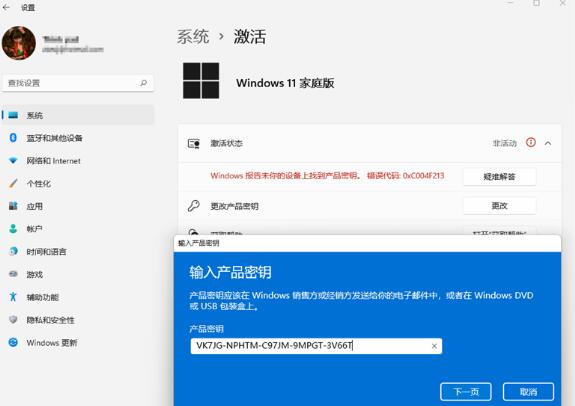Click the accounts person icon
Viewport: 575px width, 406px height.
tap(13, 228)
